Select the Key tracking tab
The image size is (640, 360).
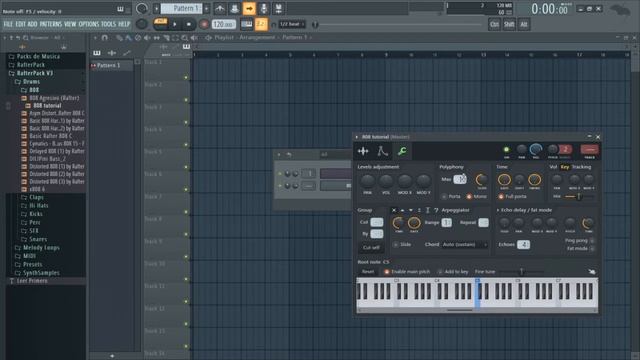click(565, 167)
